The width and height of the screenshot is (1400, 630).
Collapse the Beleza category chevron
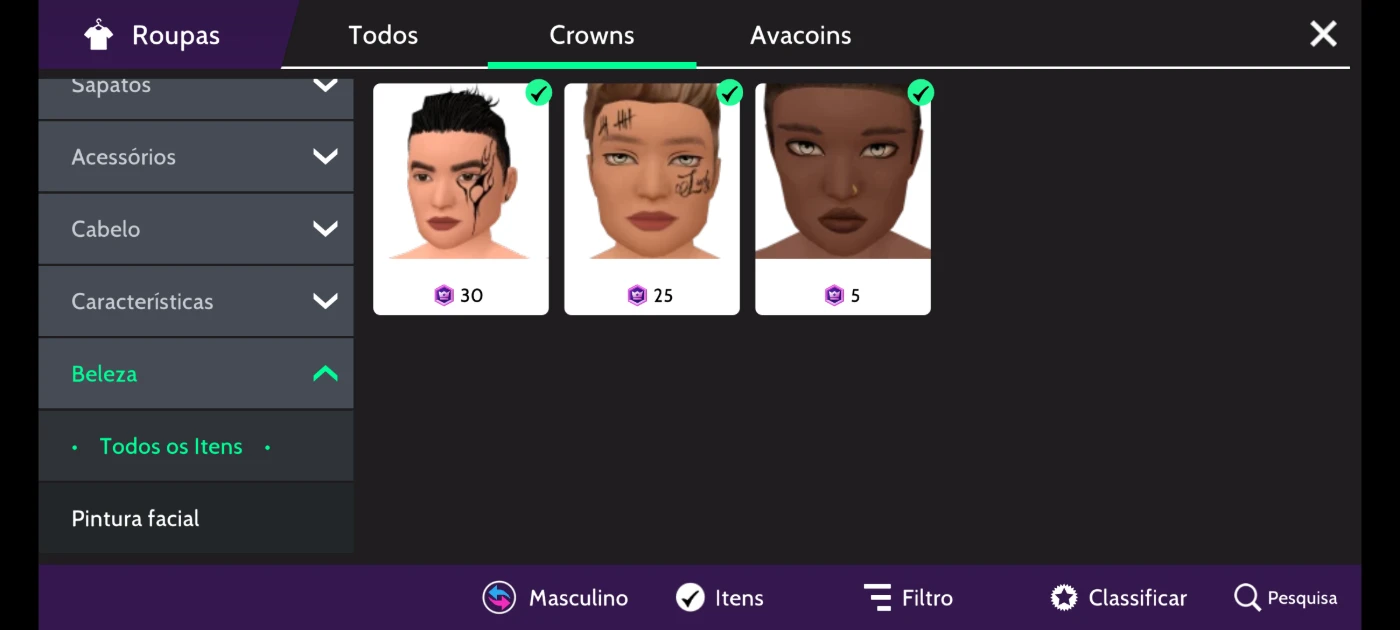pyautogui.click(x=325, y=374)
